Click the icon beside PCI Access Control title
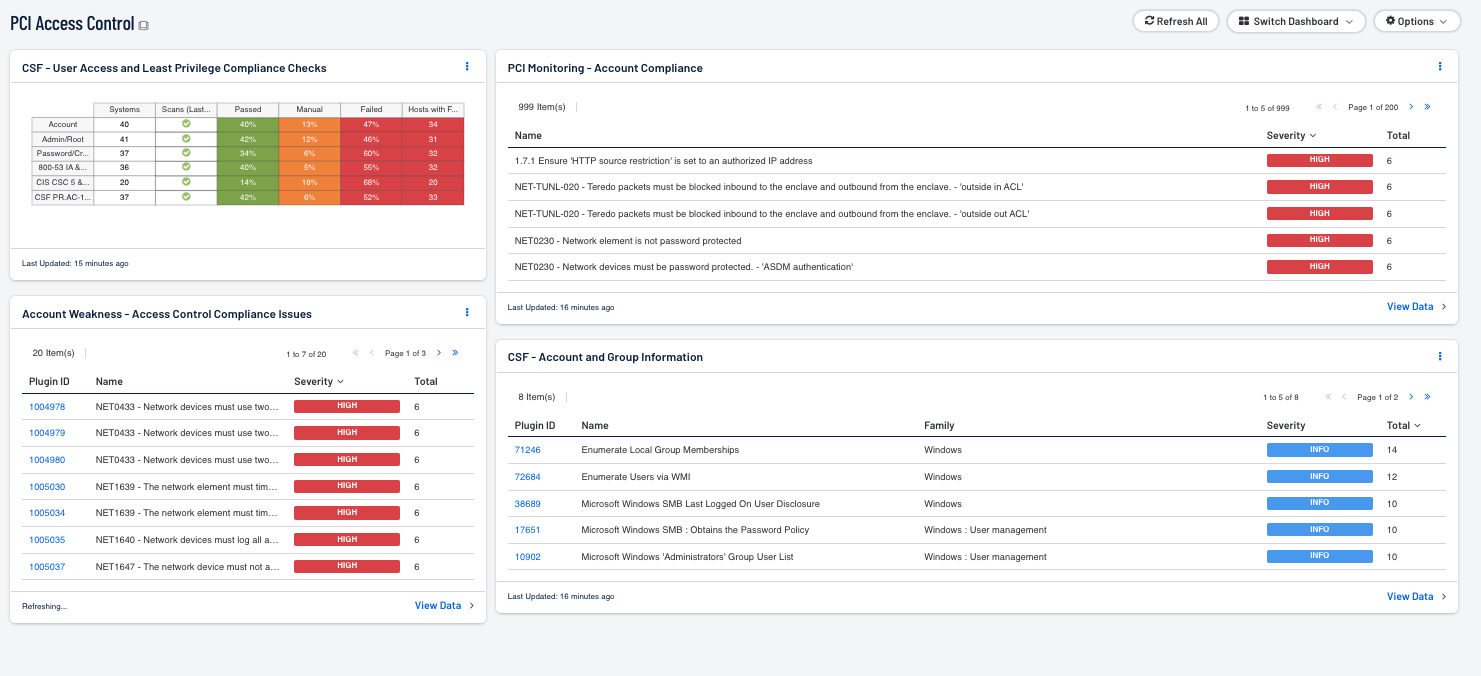Image resolution: width=1481 pixels, height=676 pixels. click(x=144, y=25)
